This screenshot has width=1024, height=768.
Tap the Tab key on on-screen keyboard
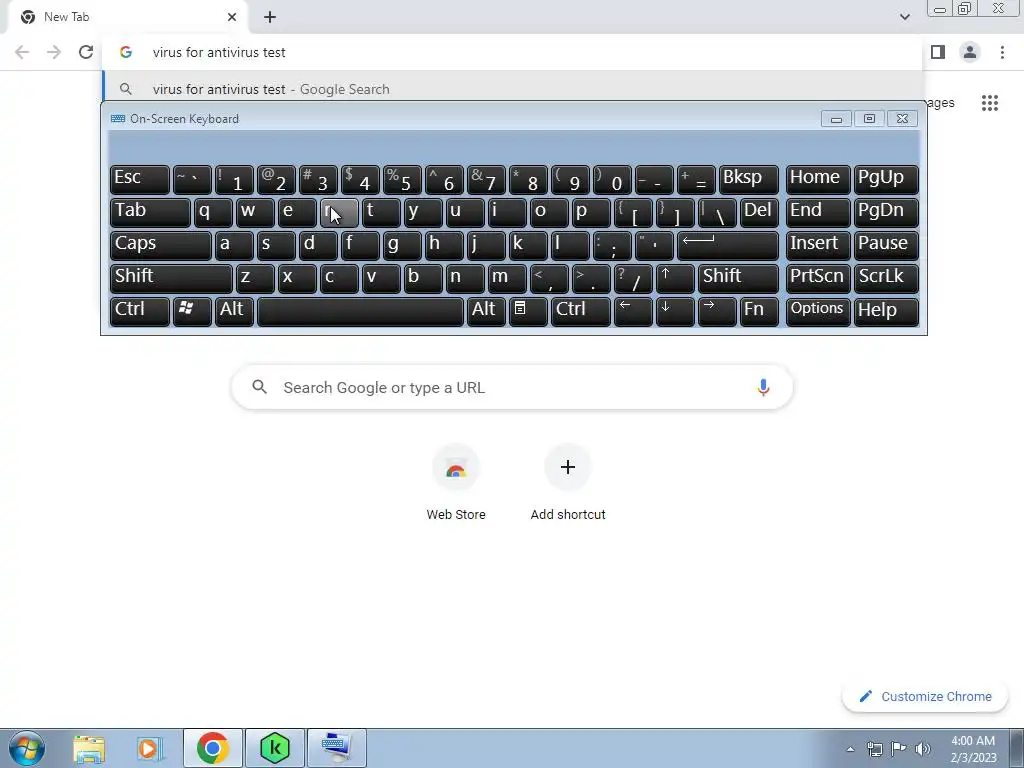point(150,212)
